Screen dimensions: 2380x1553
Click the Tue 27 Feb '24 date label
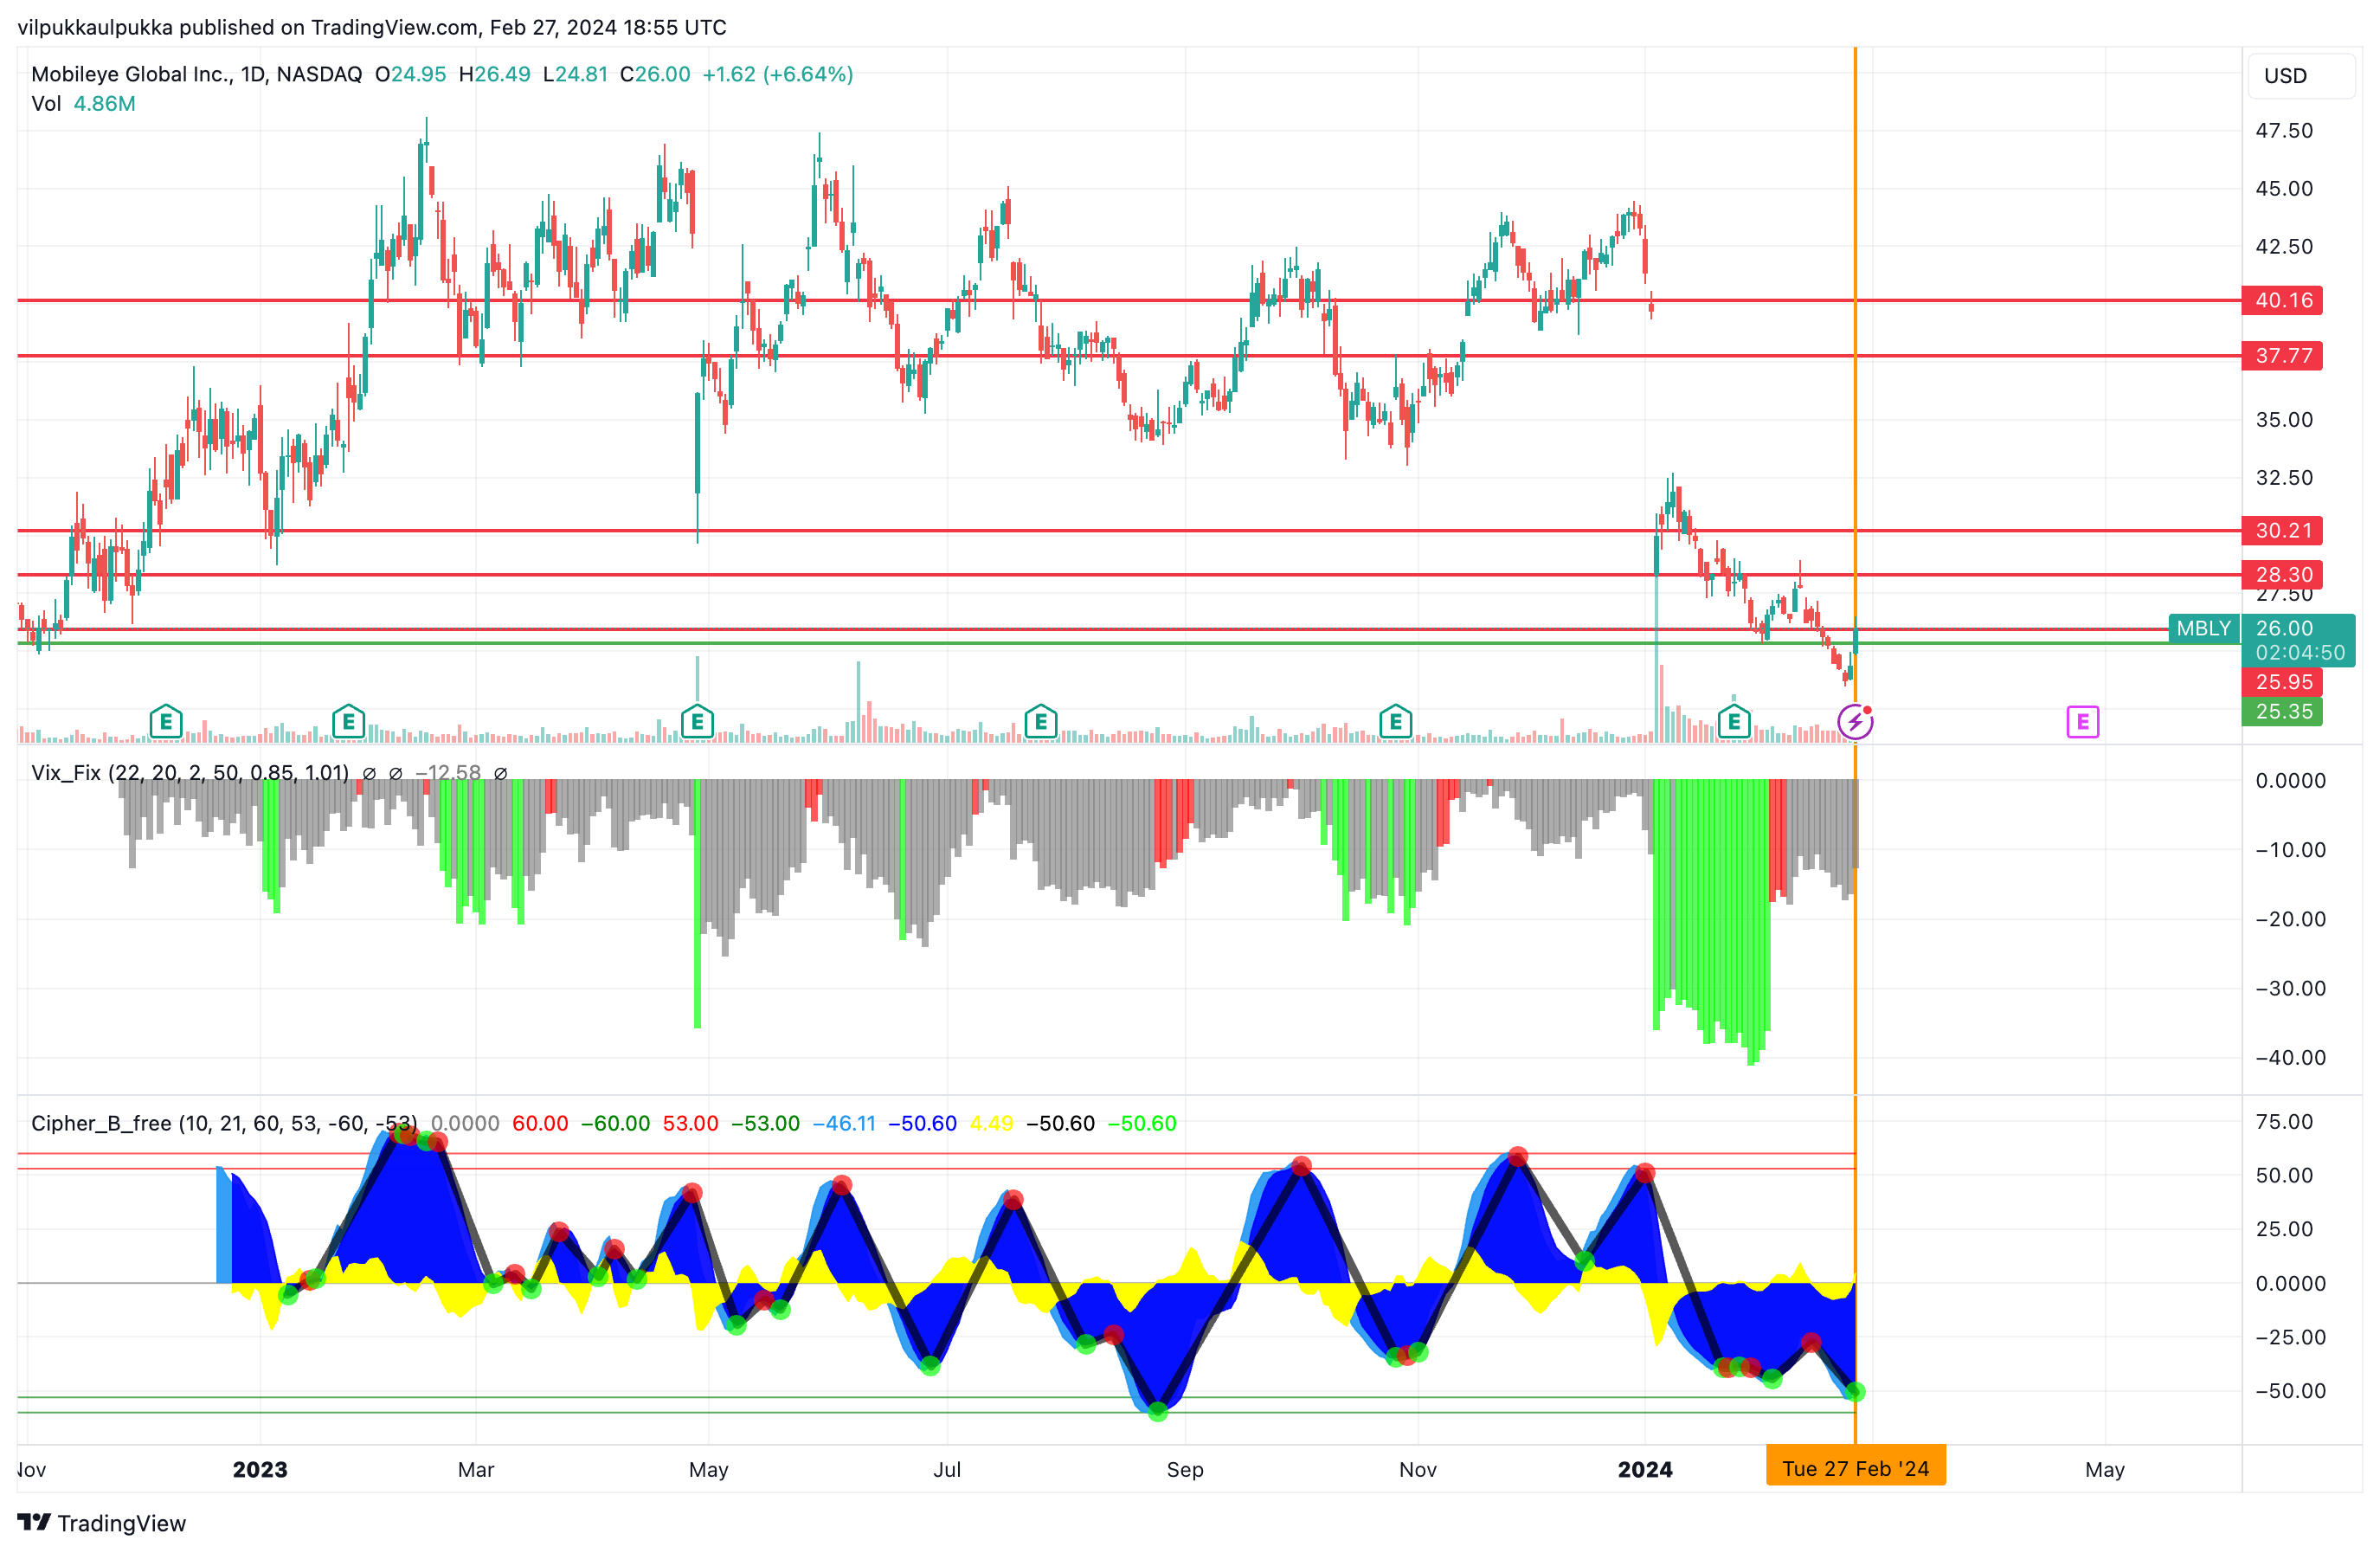pos(1855,1468)
